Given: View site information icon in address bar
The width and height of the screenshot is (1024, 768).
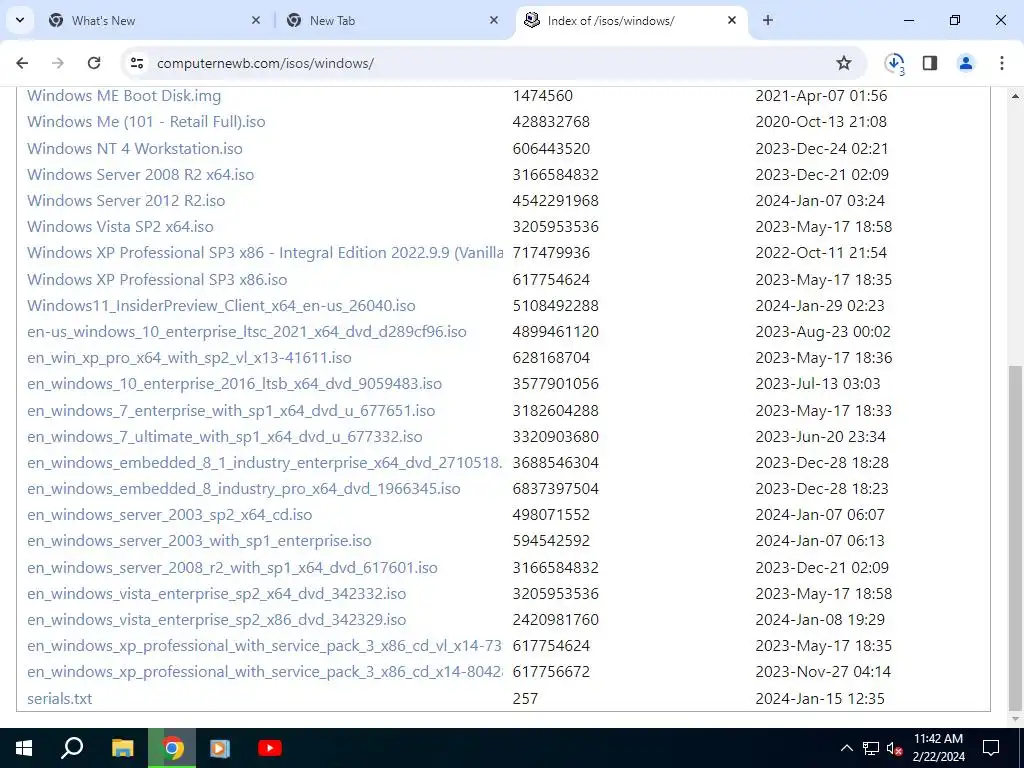Looking at the screenshot, I should tap(137, 63).
